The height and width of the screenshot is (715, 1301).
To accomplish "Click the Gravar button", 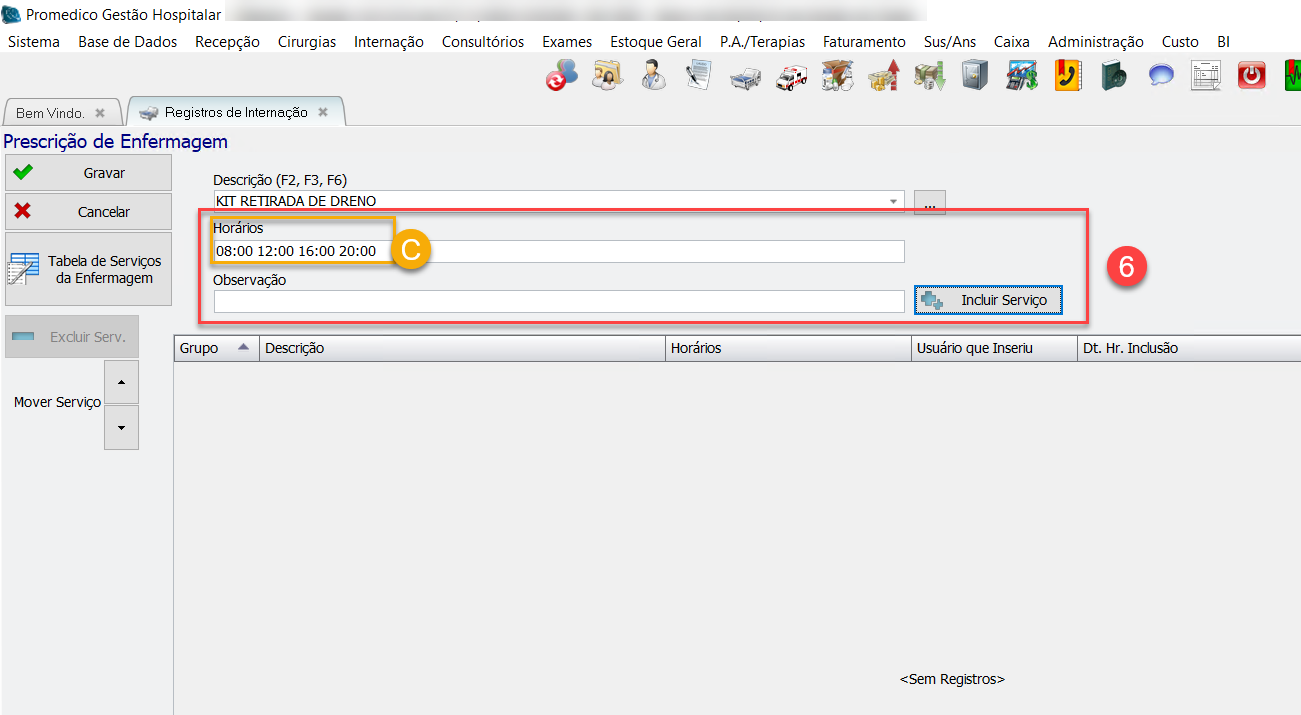I will (x=88, y=173).
